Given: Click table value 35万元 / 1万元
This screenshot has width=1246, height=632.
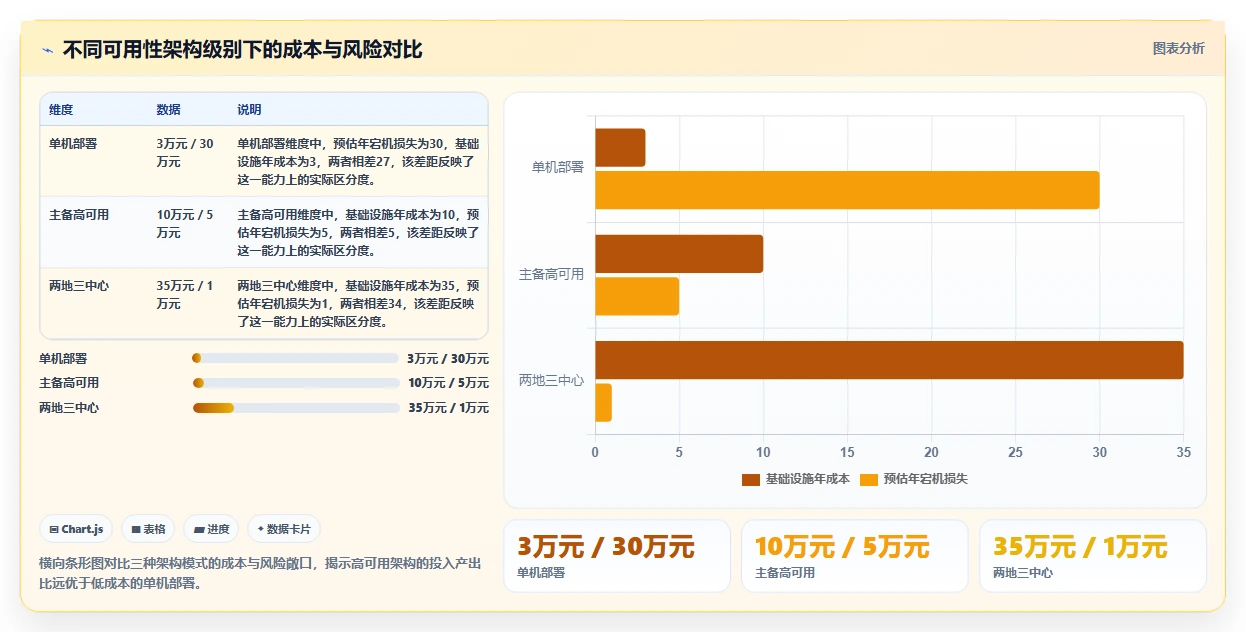Looking at the screenshot, I should 185,295.
